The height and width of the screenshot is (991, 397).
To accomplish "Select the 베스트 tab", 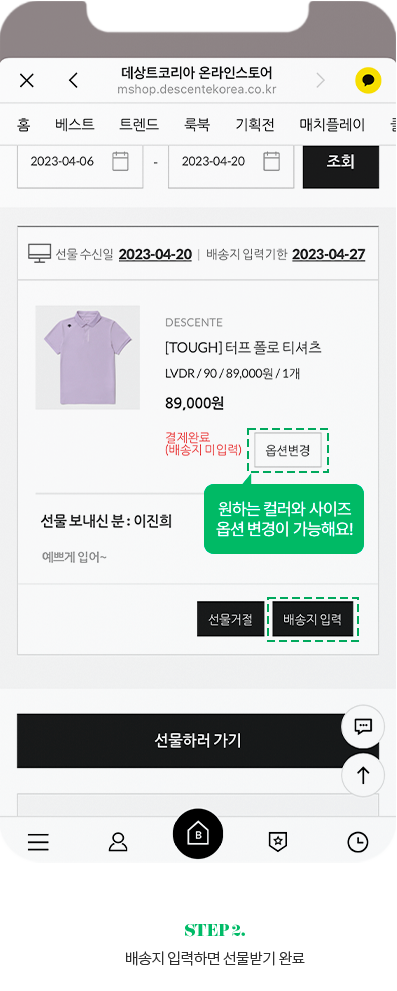I will [x=75, y=125].
